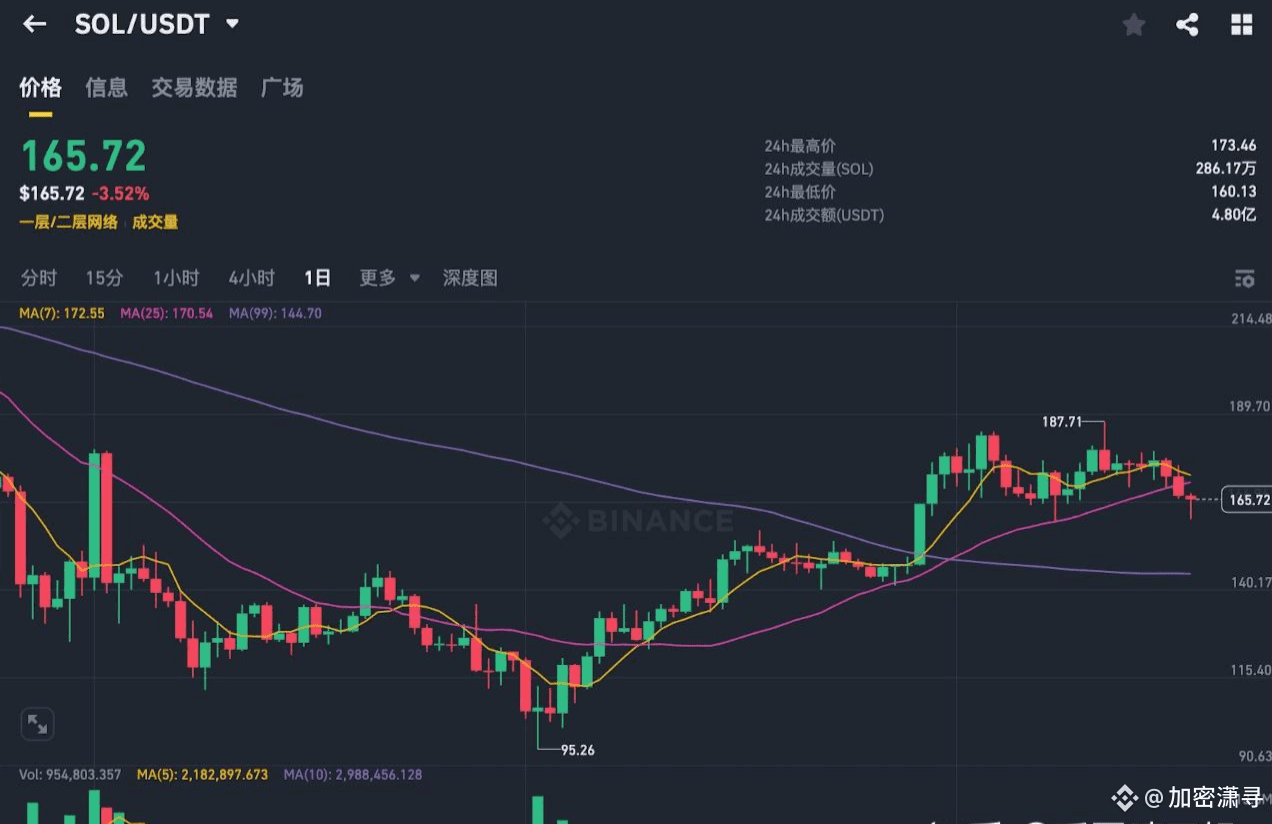Switch chart to 4小时 interval

tap(251, 278)
